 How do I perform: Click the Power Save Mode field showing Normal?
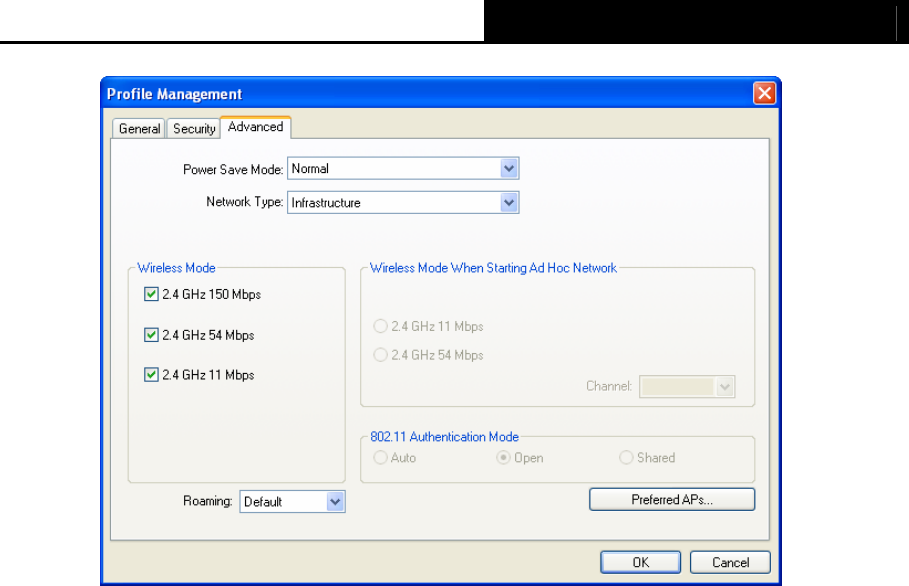403,169
